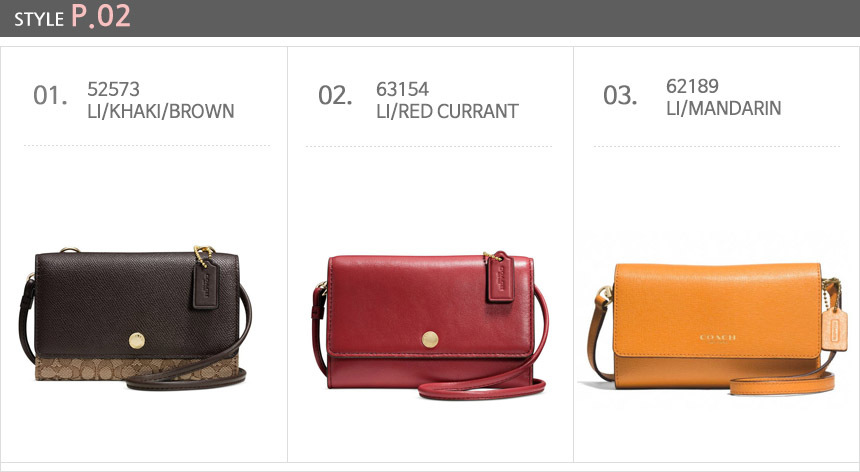
Task: Click the 01. item number
Action: [x=50, y=95]
